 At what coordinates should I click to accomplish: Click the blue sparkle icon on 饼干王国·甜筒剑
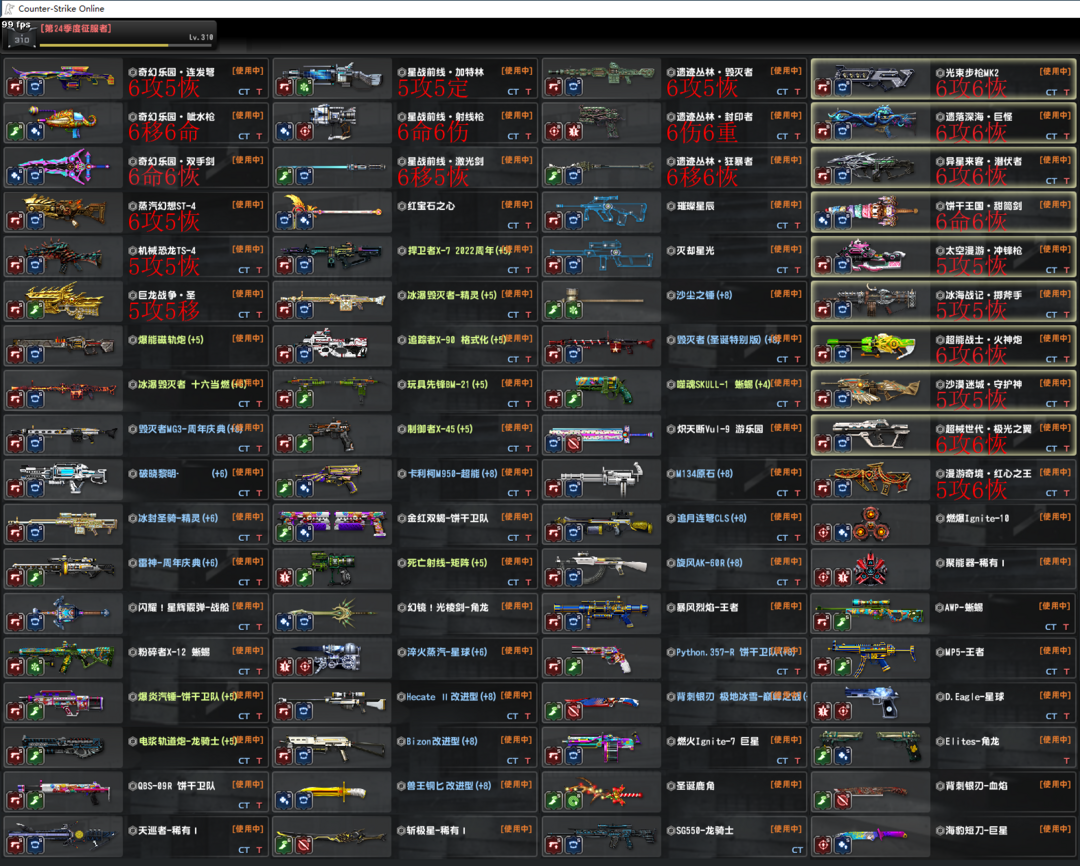[x=823, y=220]
